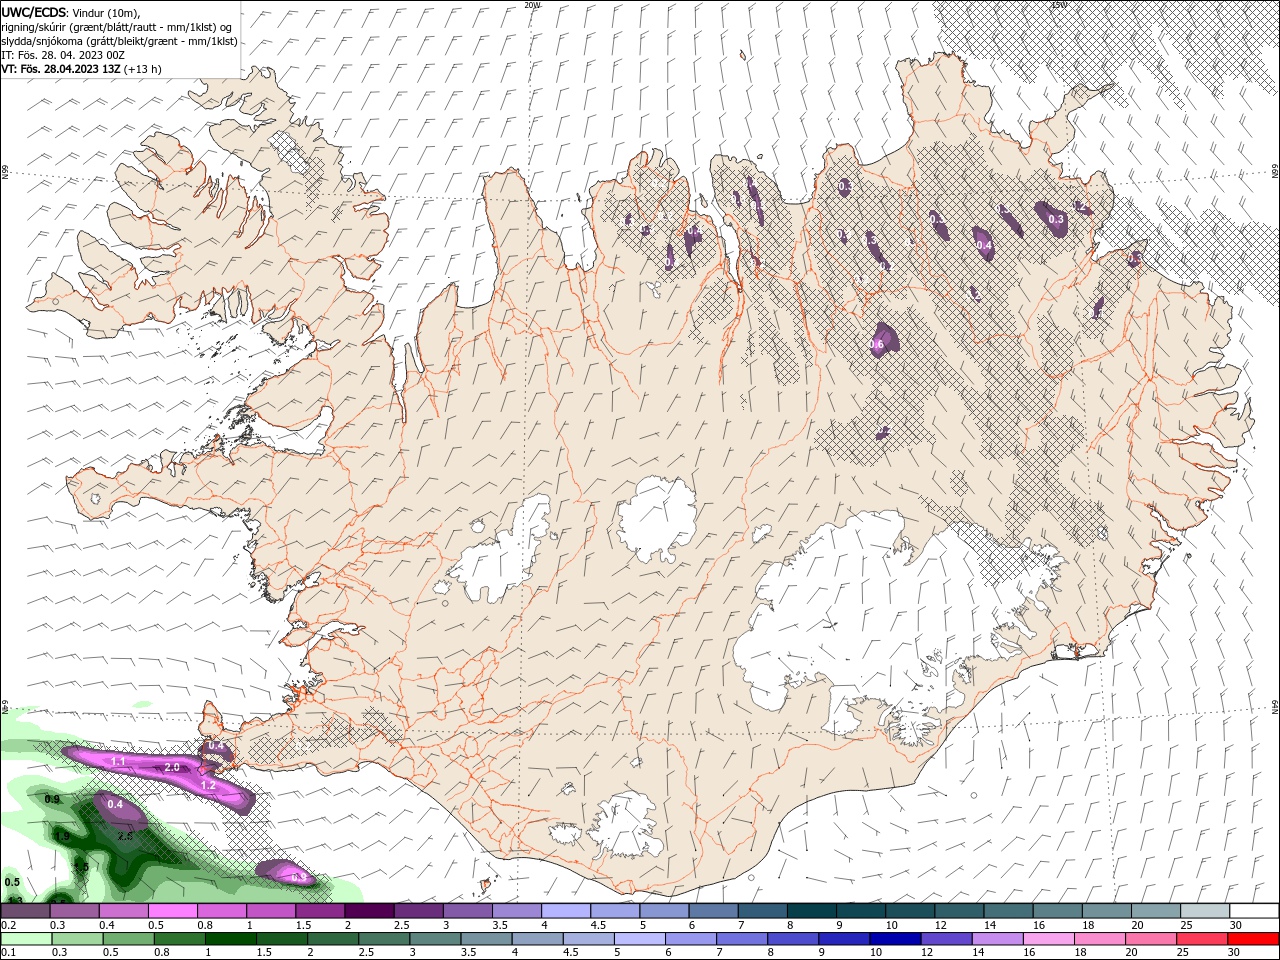Click the palest green swatch between 0.1 and 0.3, lower legend row
Viewport: 1280px width, 960px height.
point(25,939)
